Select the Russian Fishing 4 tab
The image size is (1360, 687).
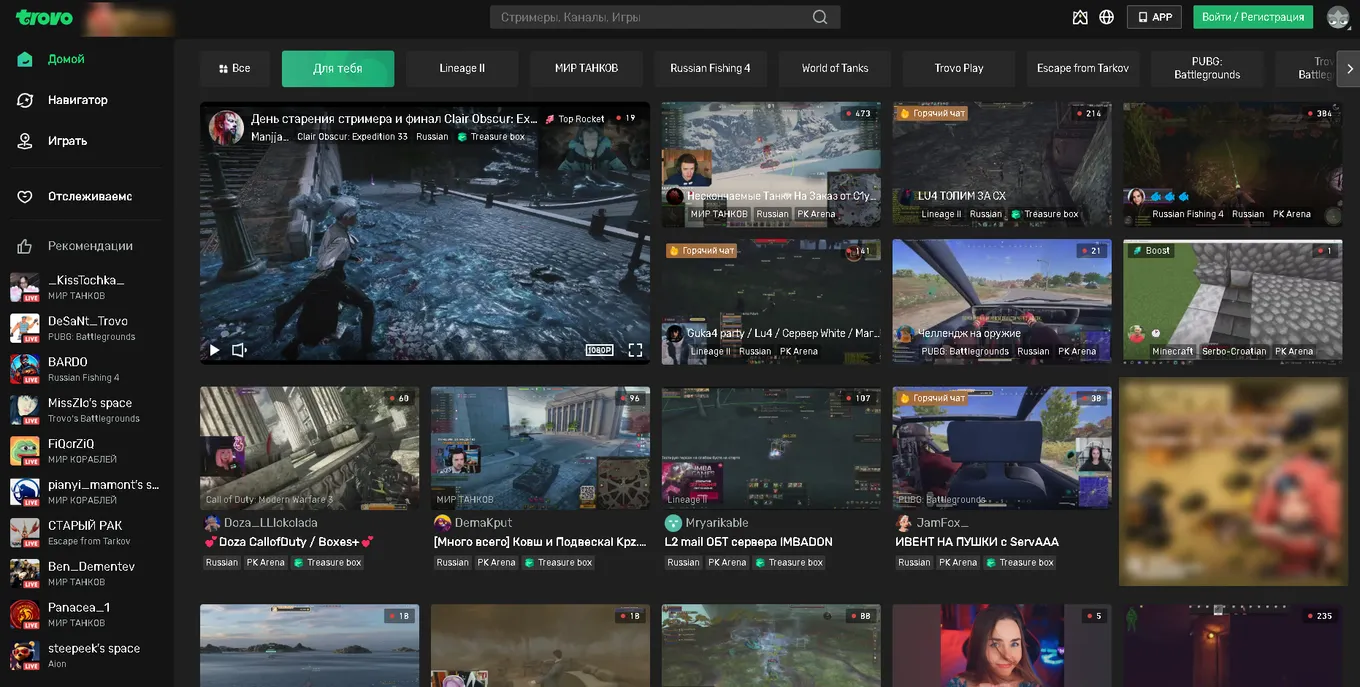pos(710,69)
